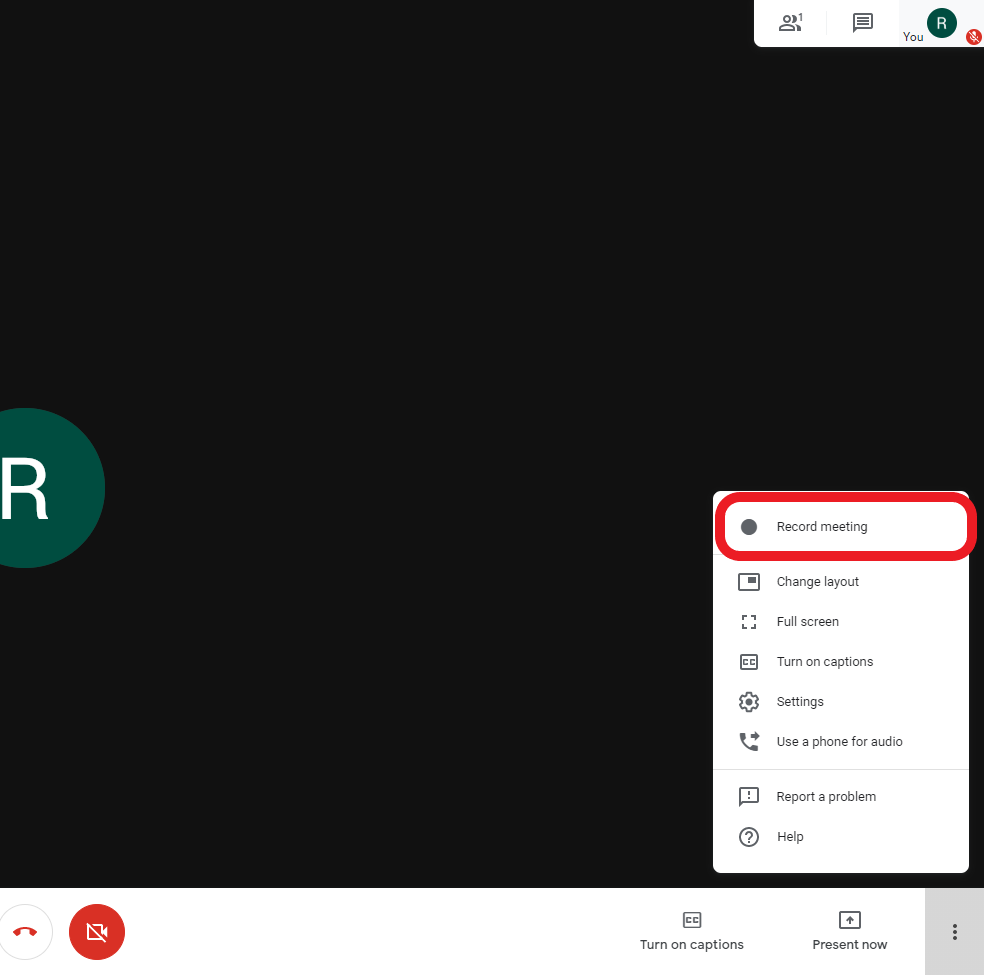The height and width of the screenshot is (975, 984).
Task: Select Use a phone for audio
Action: 839,742
